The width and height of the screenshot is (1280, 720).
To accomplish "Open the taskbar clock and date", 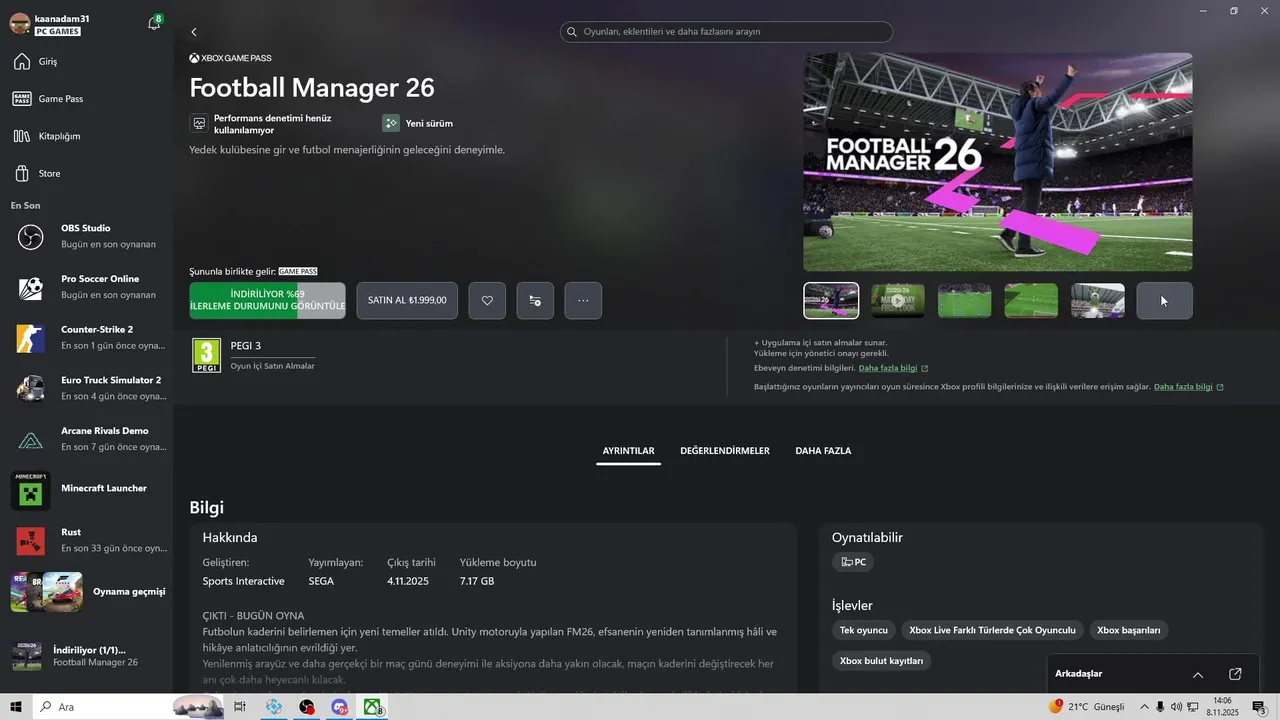I will (1222, 707).
